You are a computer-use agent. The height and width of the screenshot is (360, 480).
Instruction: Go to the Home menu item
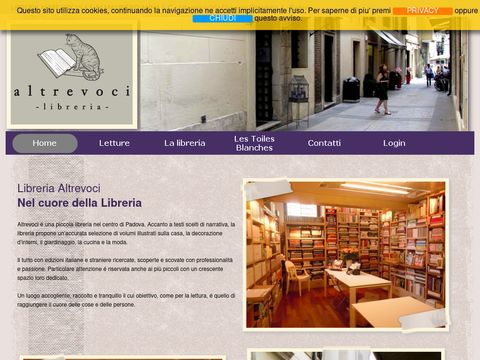pyautogui.click(x=45, y=143)
